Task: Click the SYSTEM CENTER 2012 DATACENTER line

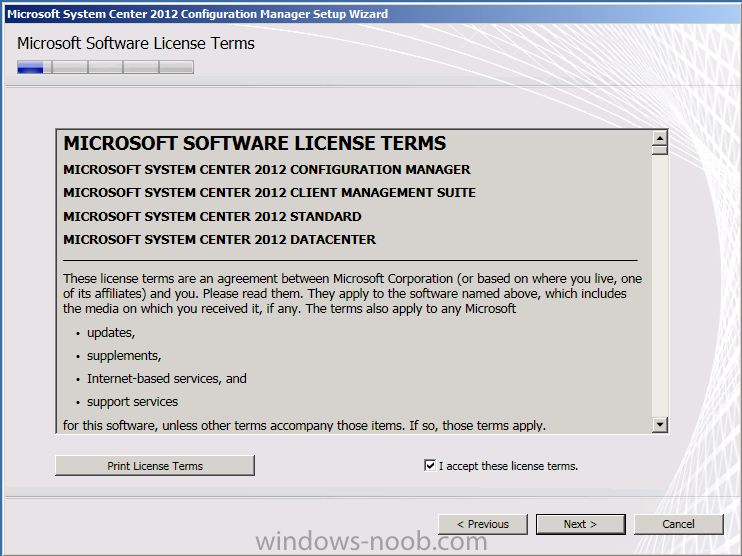Action: pos(220,239)
